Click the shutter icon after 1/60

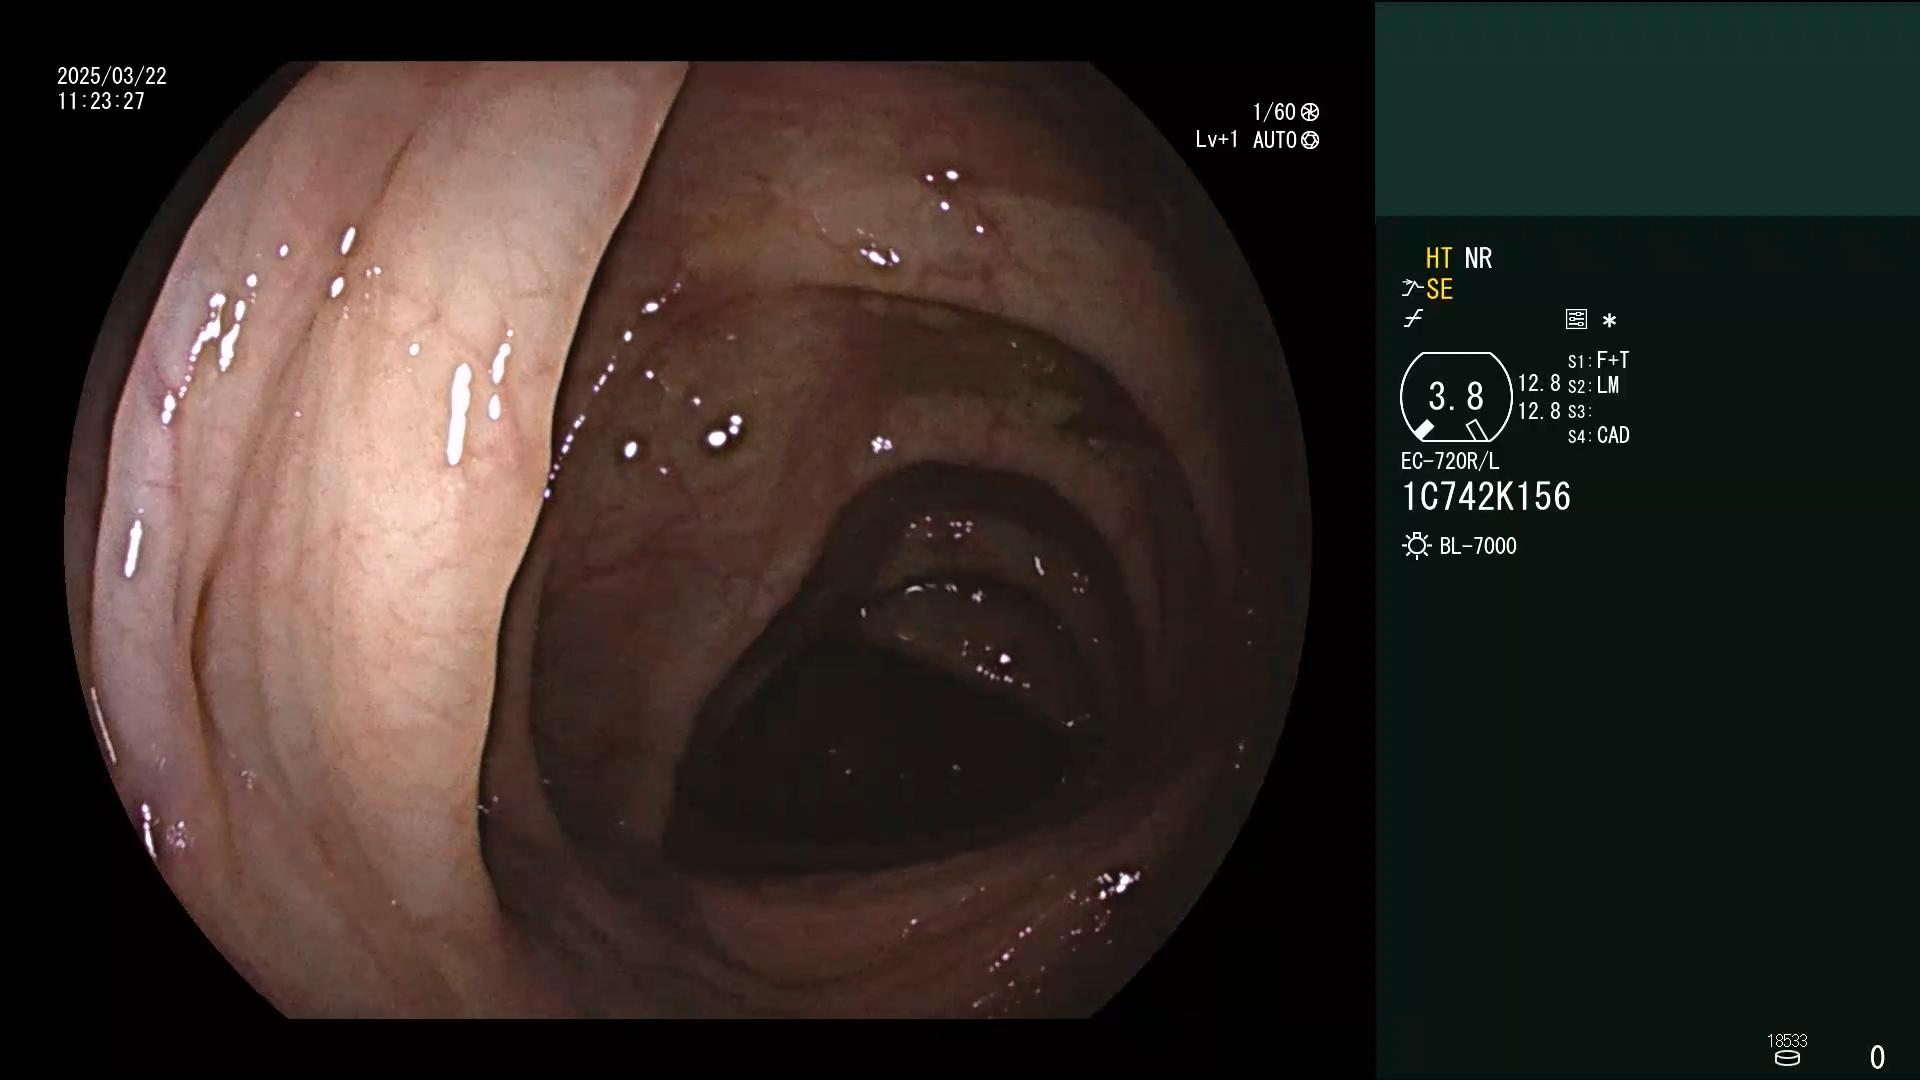click(x=1310, y=112)
